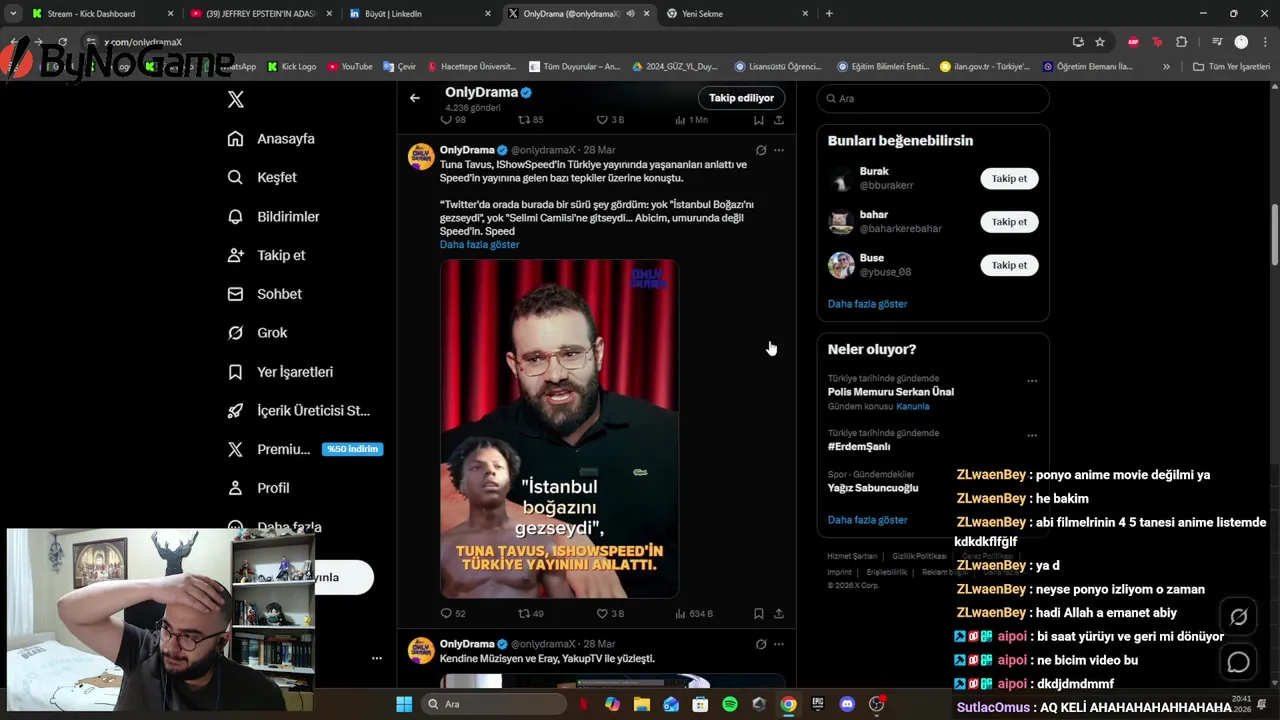Like the top tweet with 3 B likes
The height and width of the screenshot is (720, 1280).
tap(610, 120)
